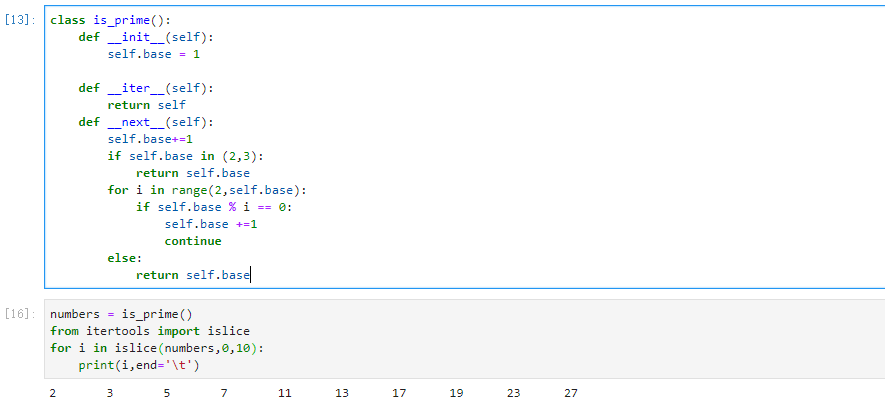Viewport: 885px width, 403px height.
Task: Click output value 23
Action: (513, 393)
